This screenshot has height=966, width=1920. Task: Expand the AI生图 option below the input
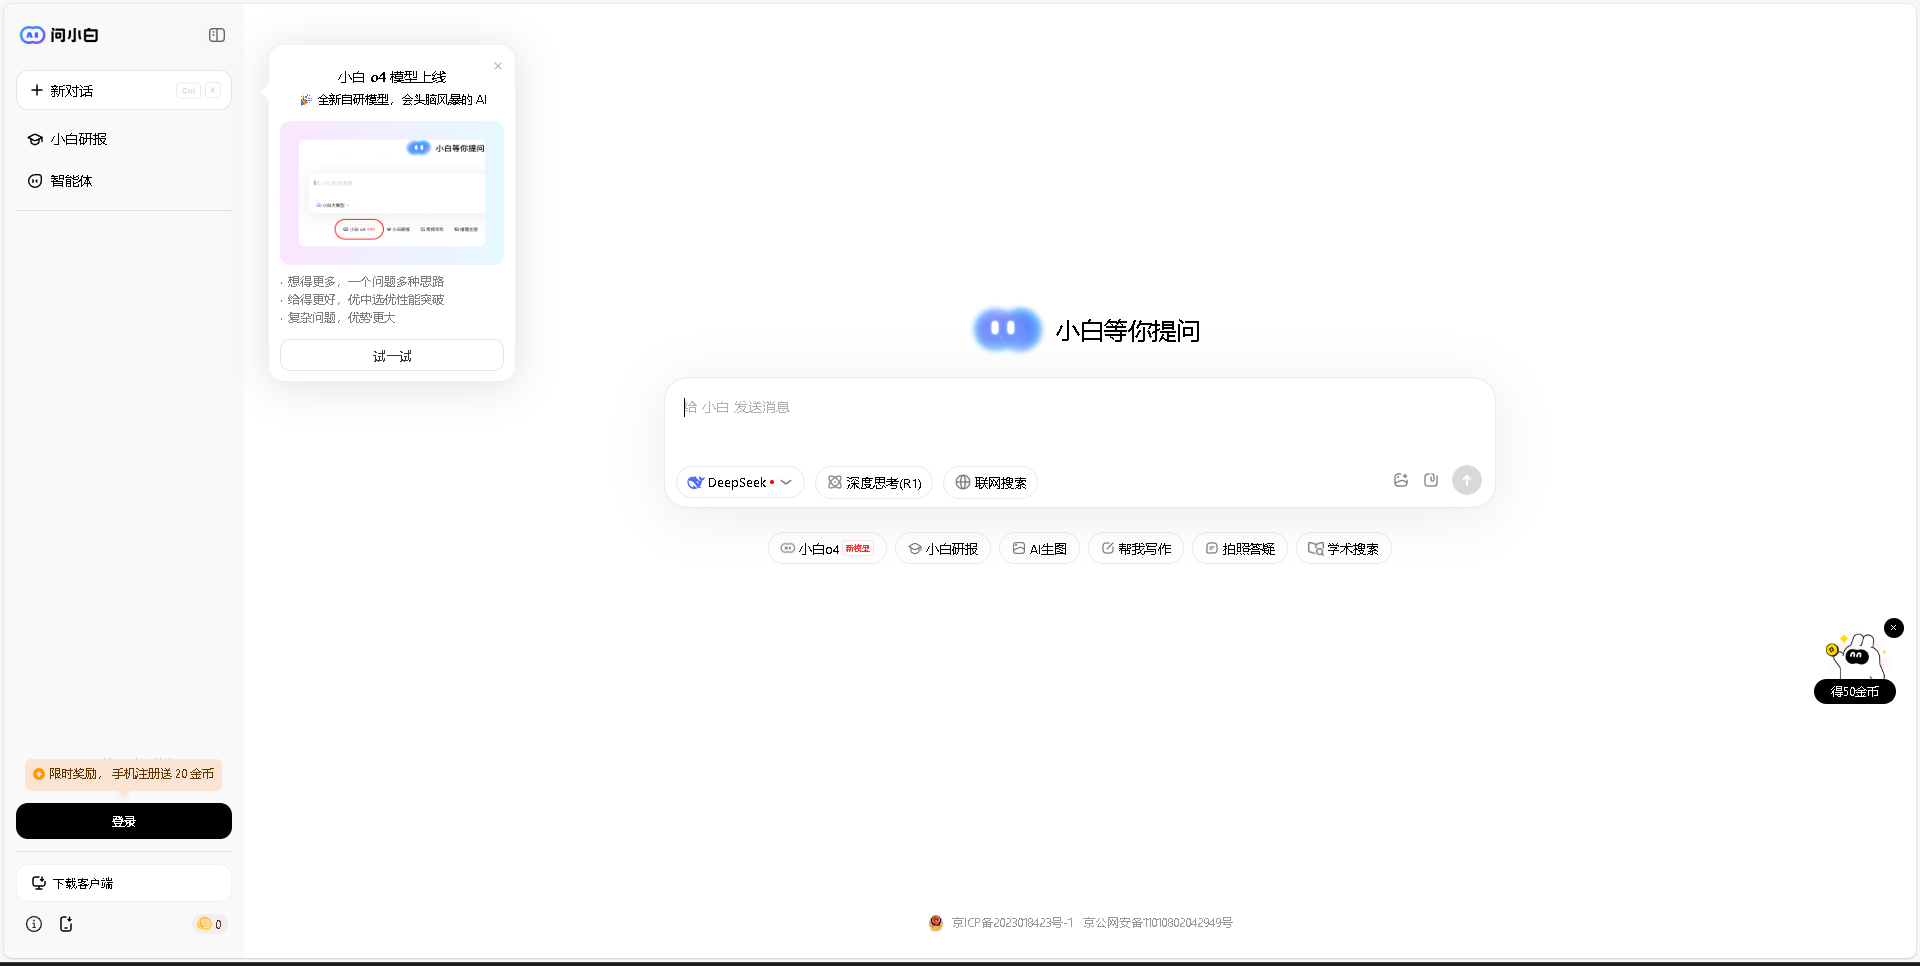1039,548
